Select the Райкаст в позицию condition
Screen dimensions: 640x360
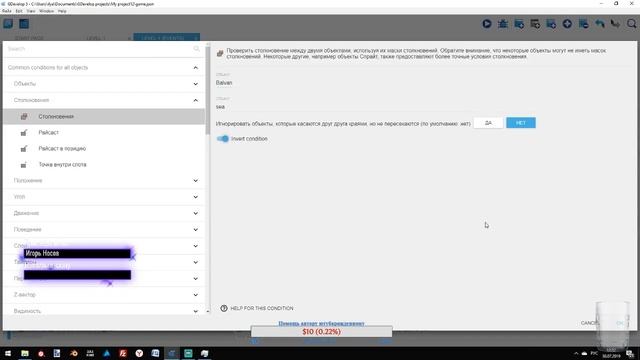point(104,149)
